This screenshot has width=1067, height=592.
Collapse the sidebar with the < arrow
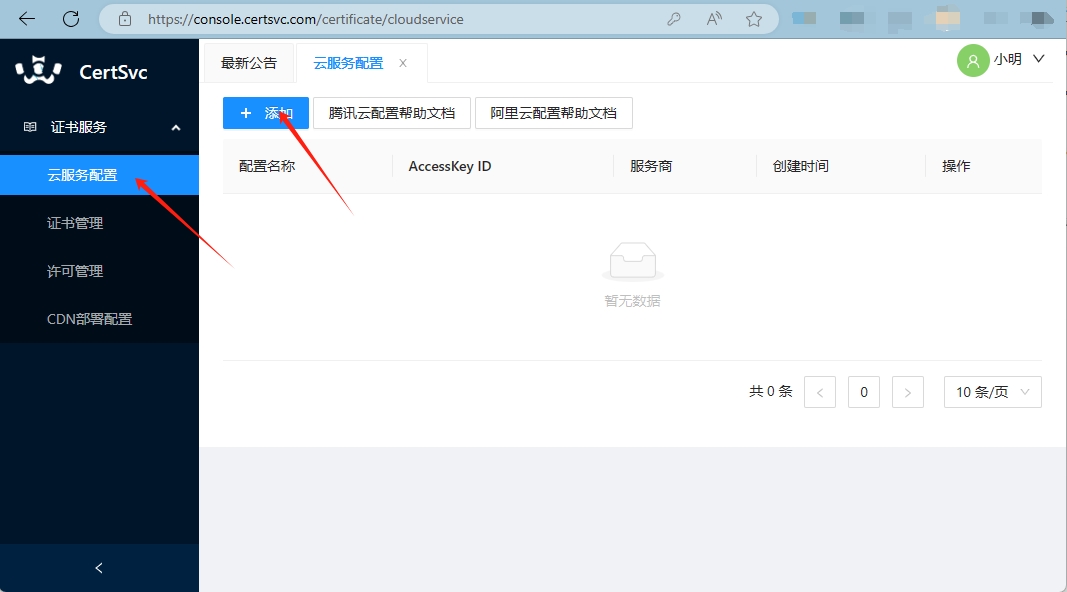[x=98, y=567]
